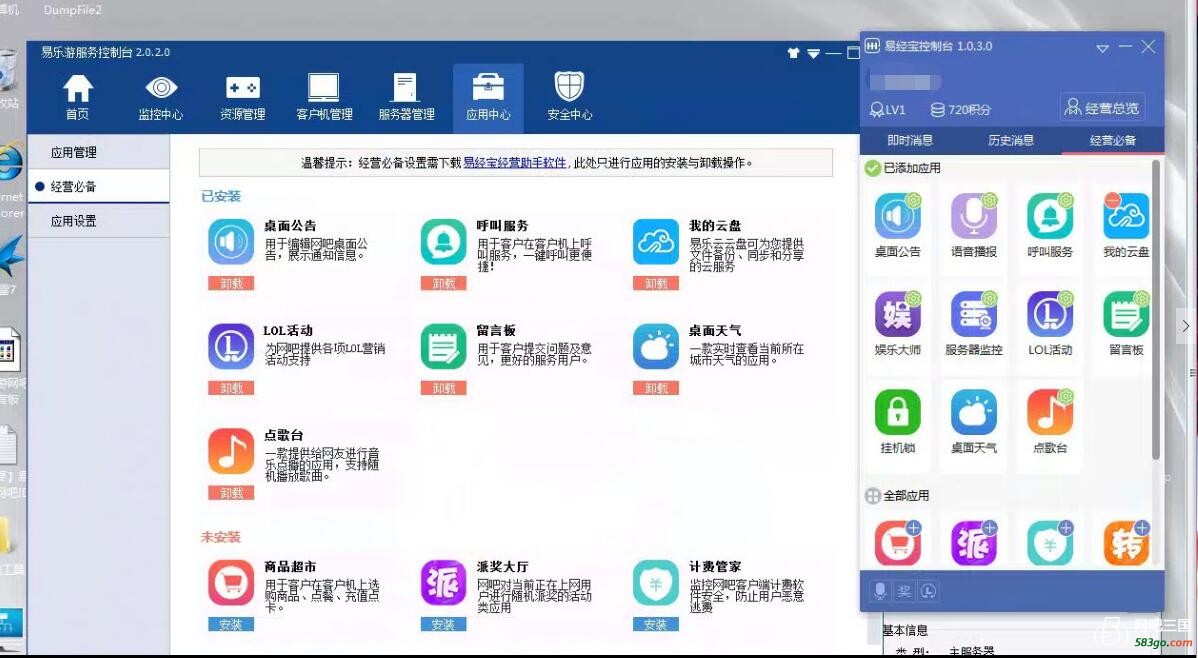This screenshot has height=658, width=1198.
Task: Follow the 易经宝经营助手软件 download link
Action: (515, 163)
